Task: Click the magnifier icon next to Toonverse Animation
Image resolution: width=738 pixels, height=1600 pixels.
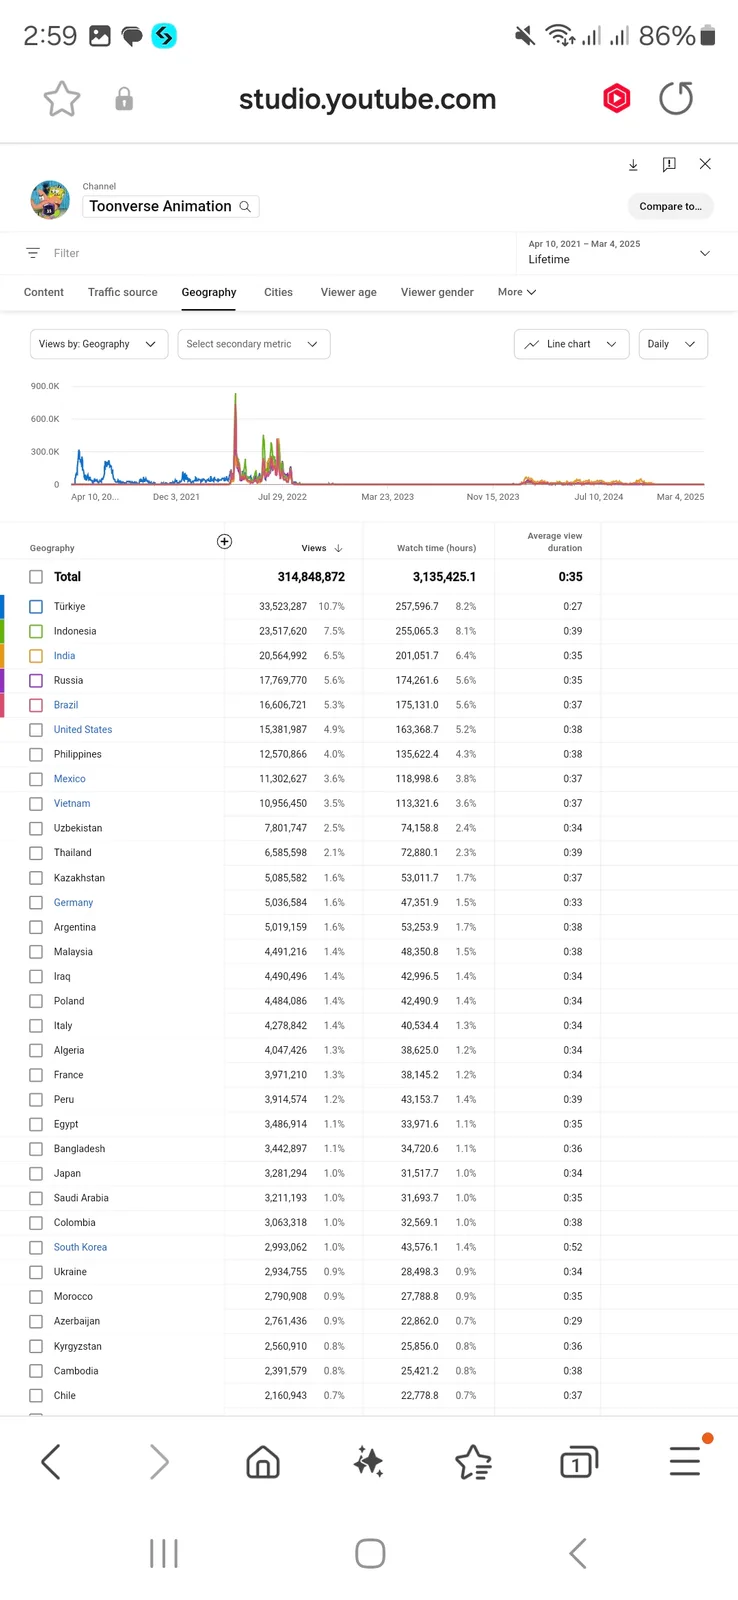Action: point(245,206)
